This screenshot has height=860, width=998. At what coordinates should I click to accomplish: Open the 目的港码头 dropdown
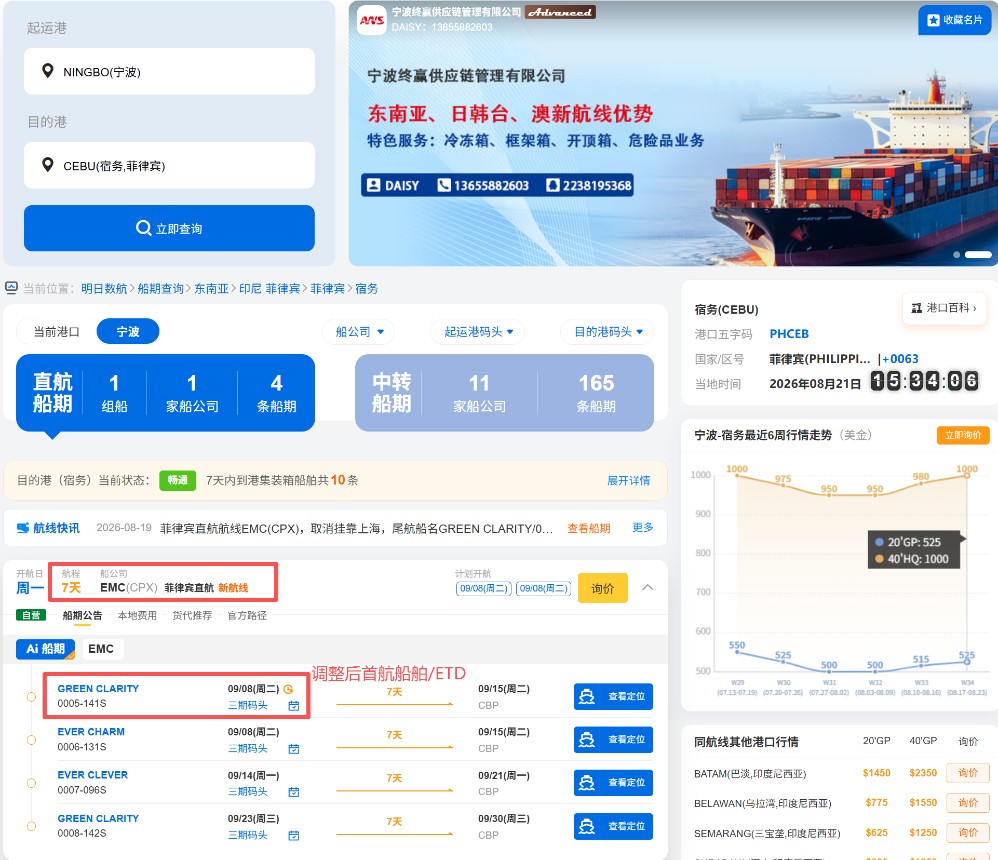click(608, 332)
